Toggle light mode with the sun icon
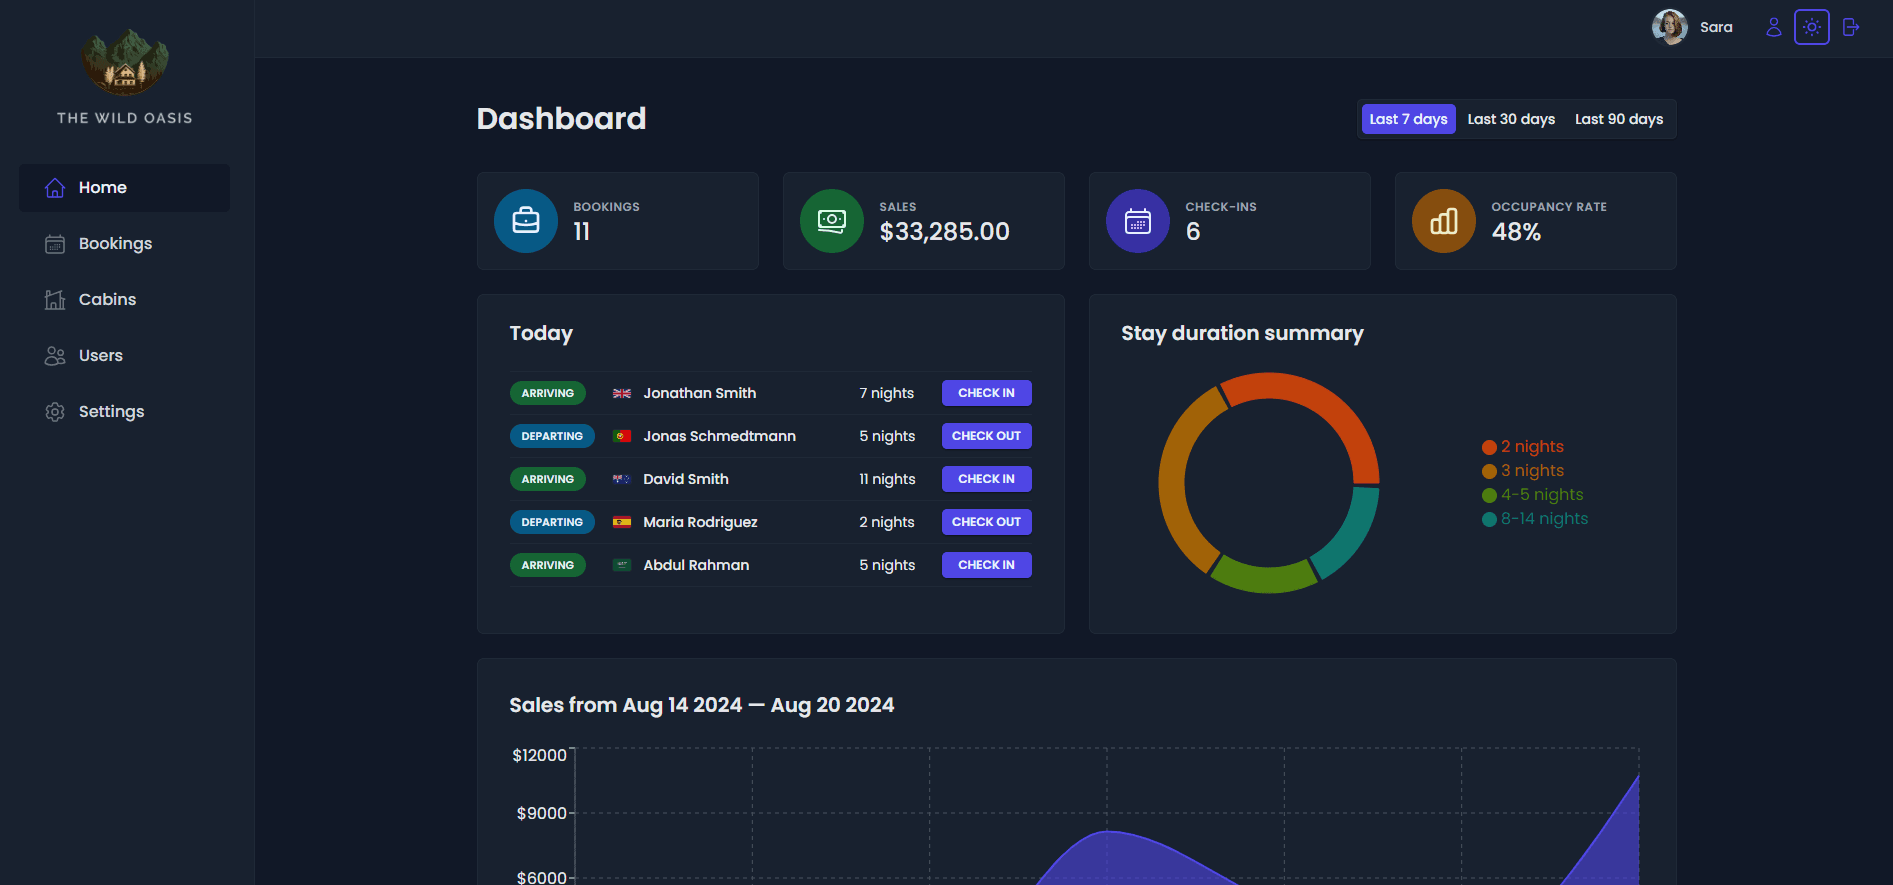 point(1811,27)
